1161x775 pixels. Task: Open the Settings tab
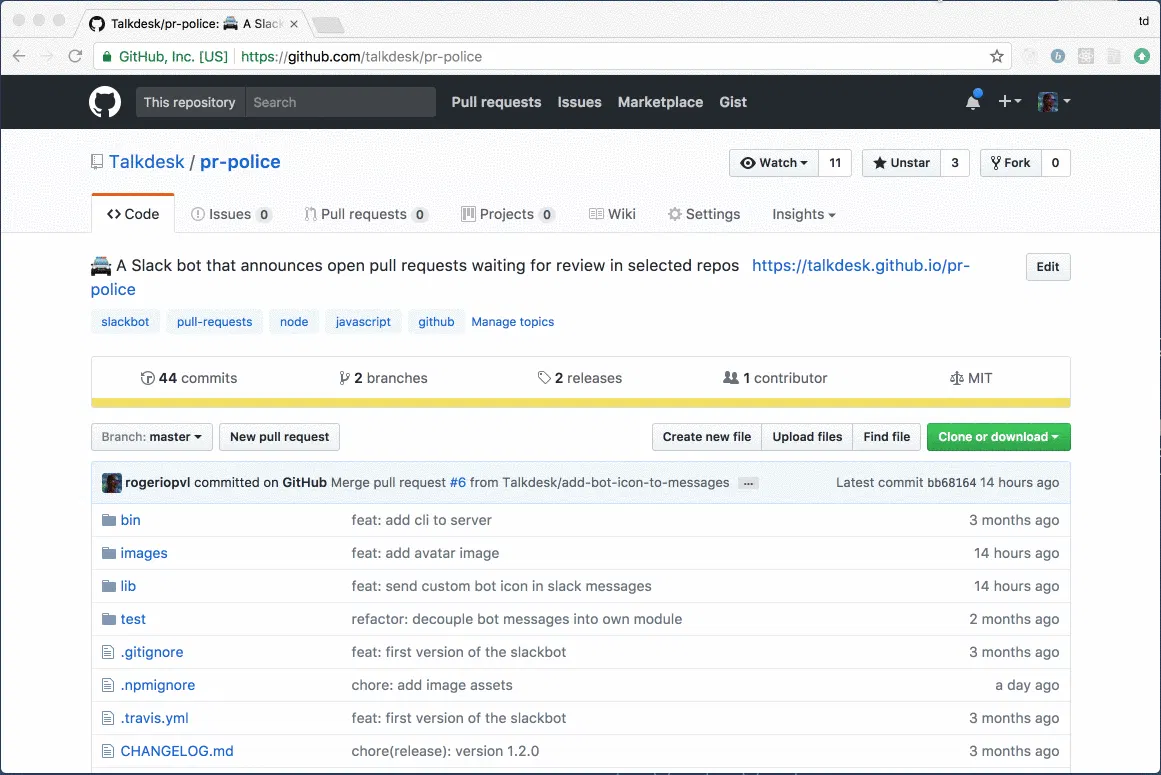704,214
